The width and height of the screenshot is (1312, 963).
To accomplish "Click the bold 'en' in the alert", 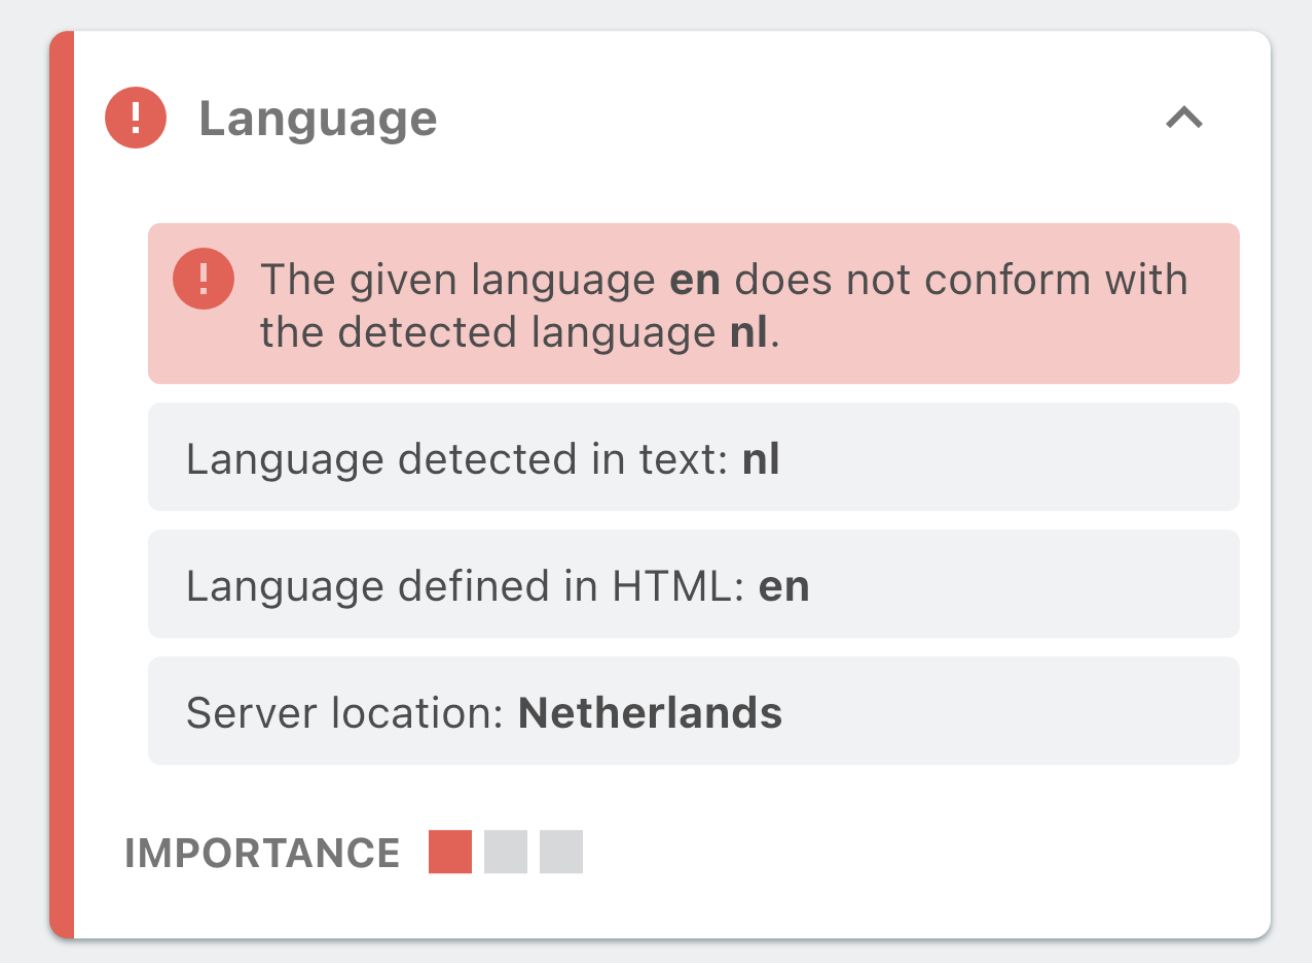I will coord(695,280).
